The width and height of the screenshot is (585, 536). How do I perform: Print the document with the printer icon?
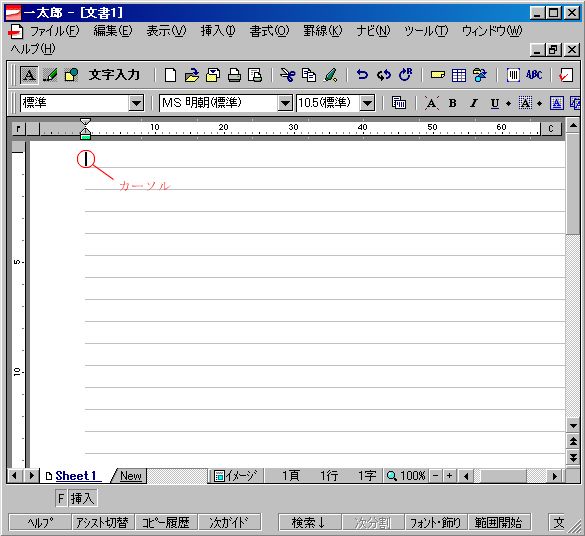point(234,75)
